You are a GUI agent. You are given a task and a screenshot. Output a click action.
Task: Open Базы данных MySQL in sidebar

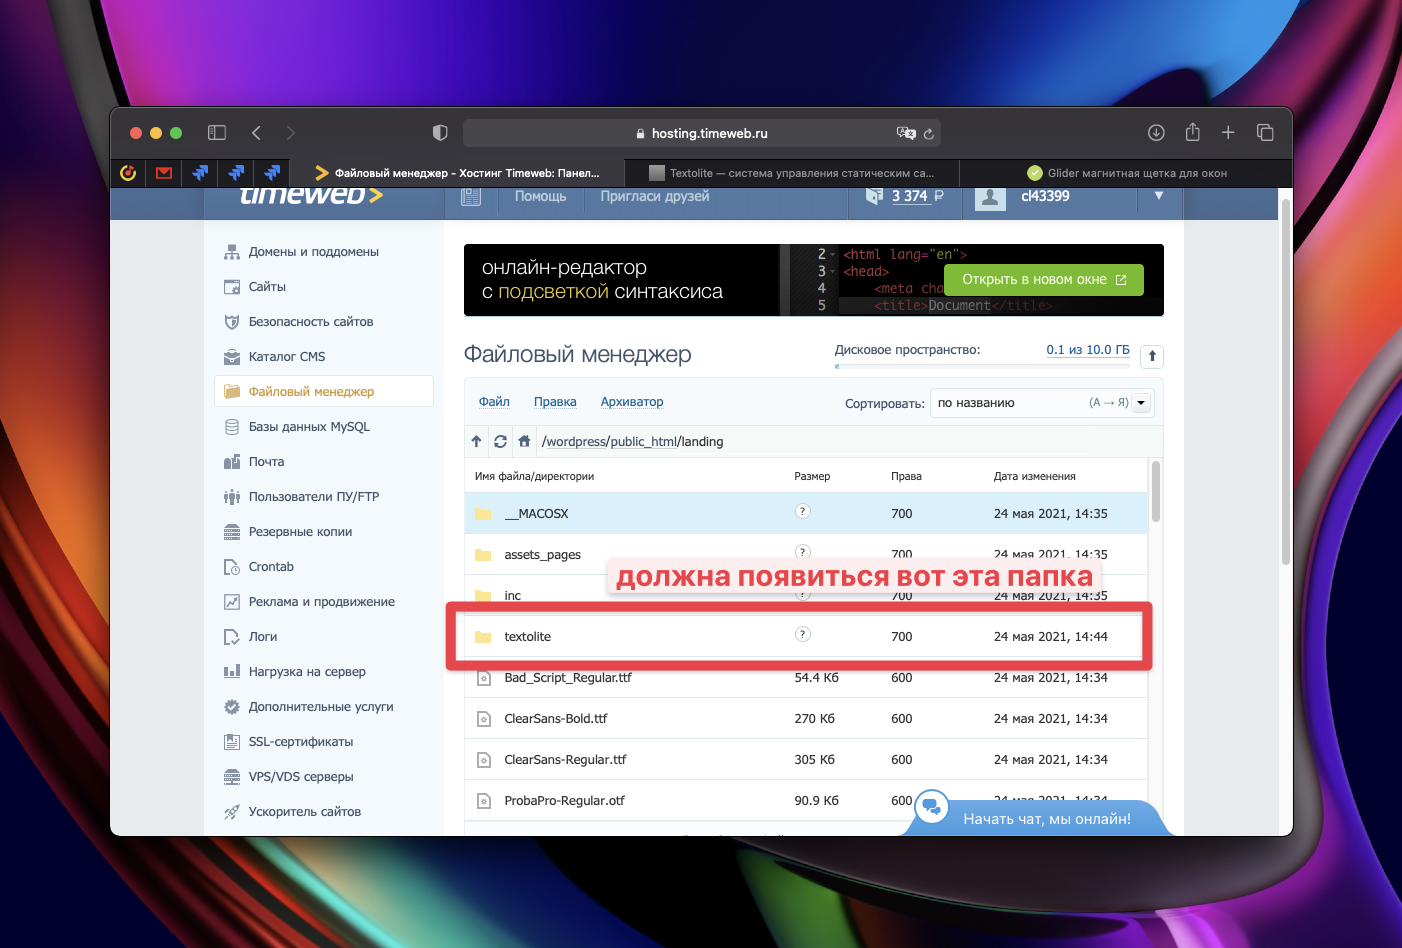click(x=309, y=427)
